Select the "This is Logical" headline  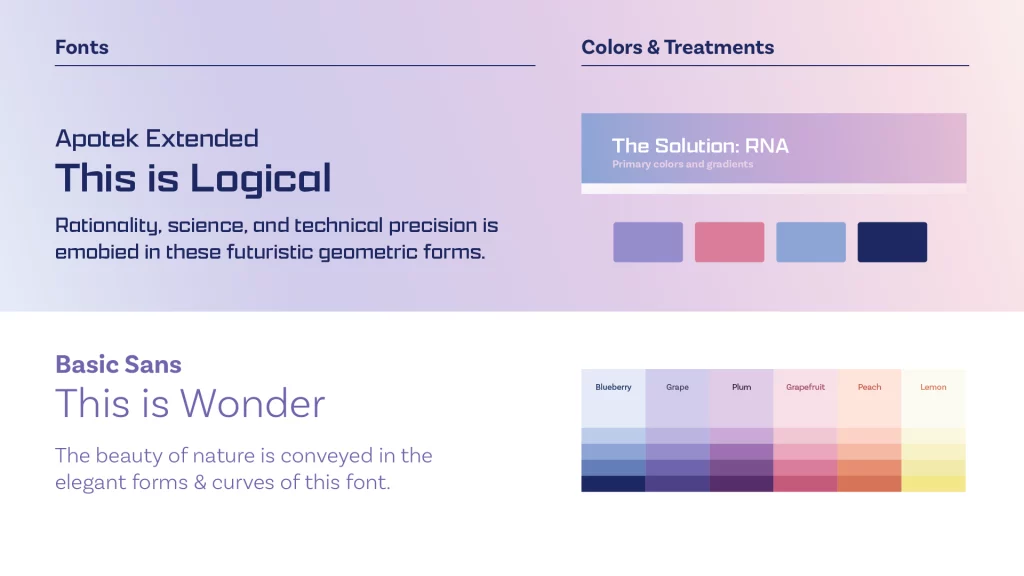[x=193, y=178]
